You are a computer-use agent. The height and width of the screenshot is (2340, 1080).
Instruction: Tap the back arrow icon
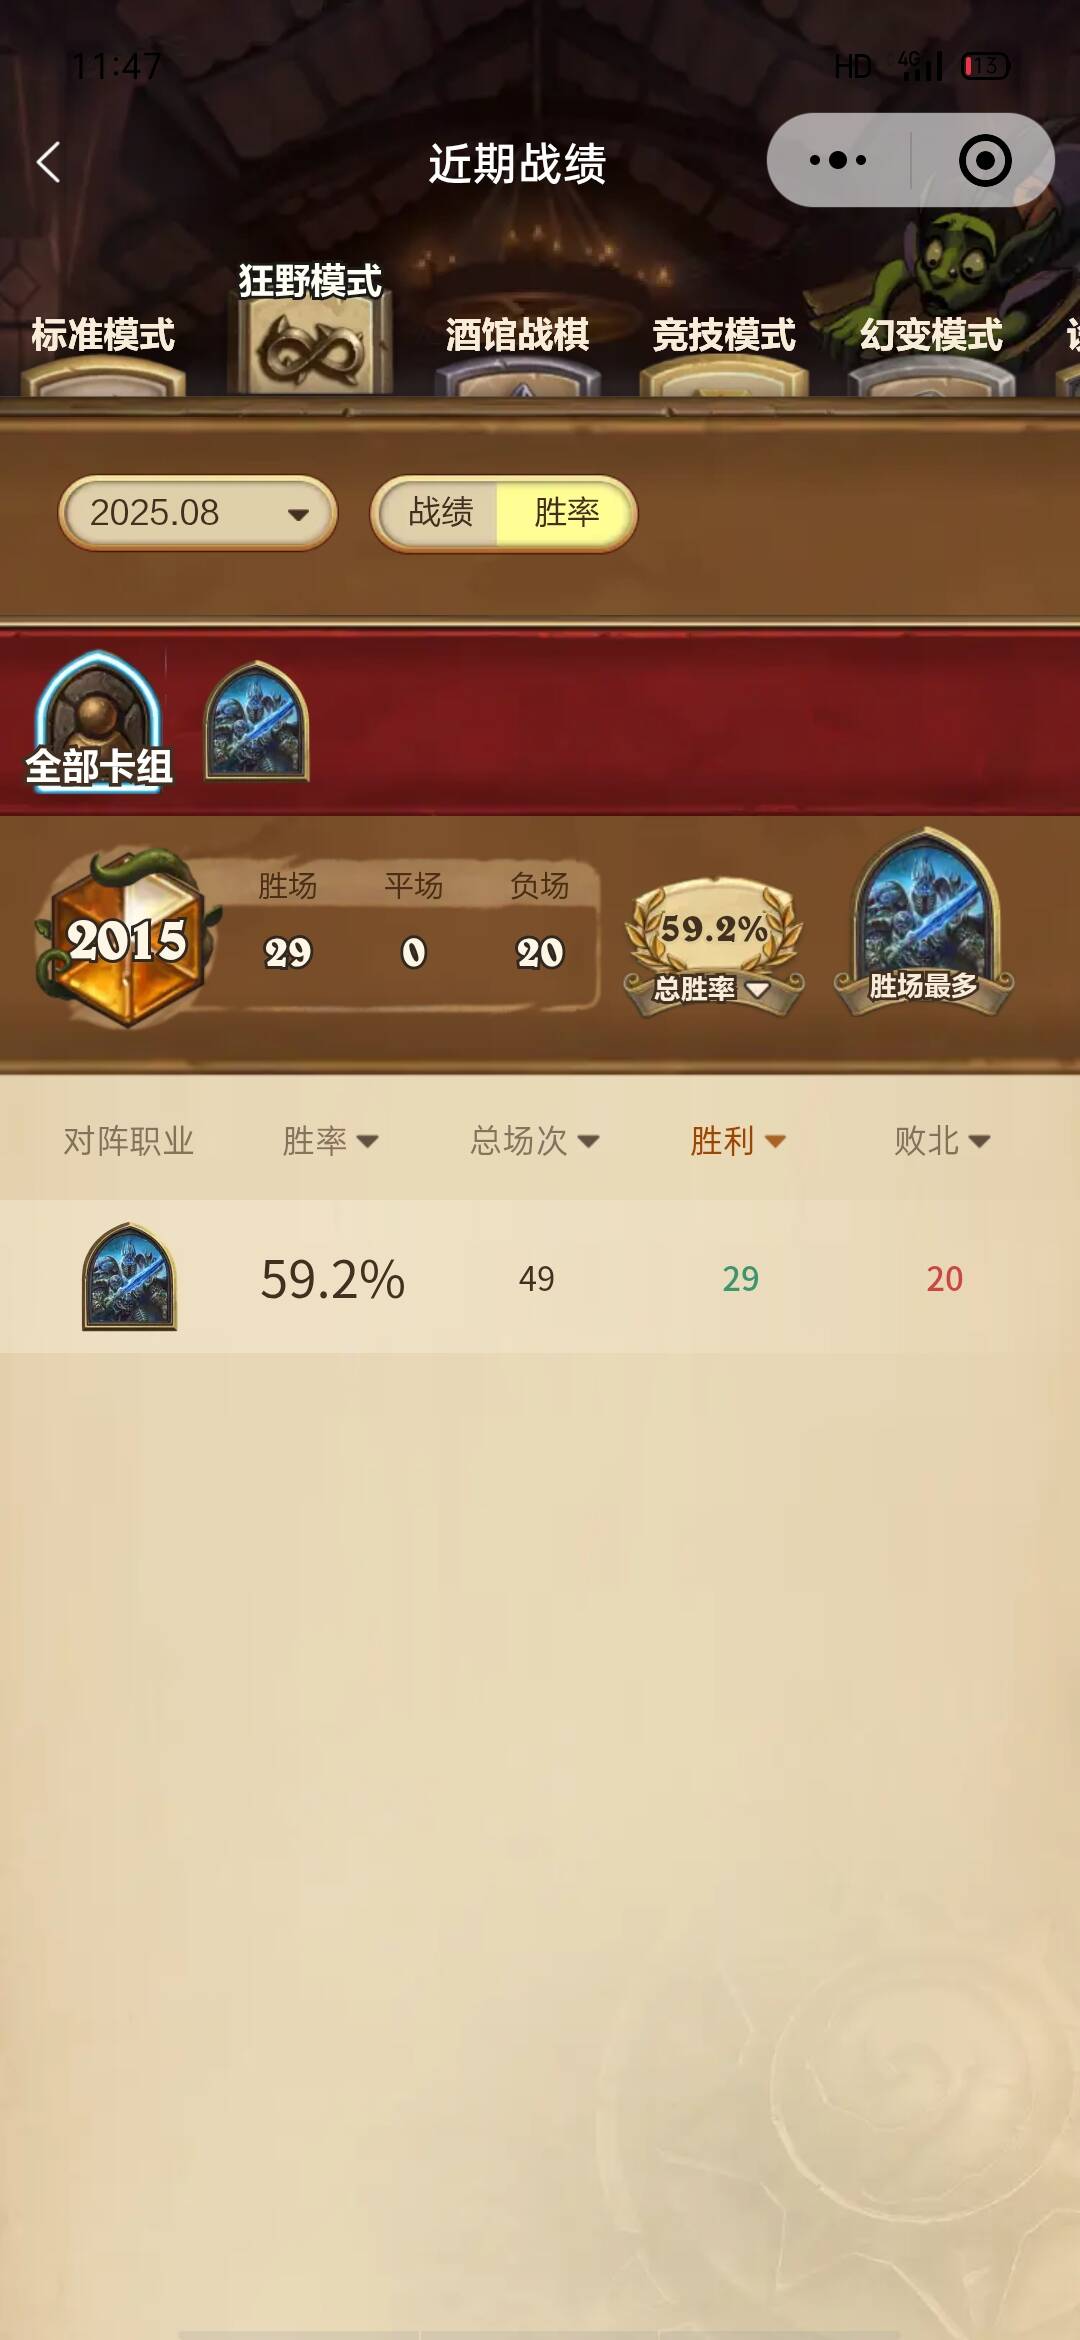[48, 162]
